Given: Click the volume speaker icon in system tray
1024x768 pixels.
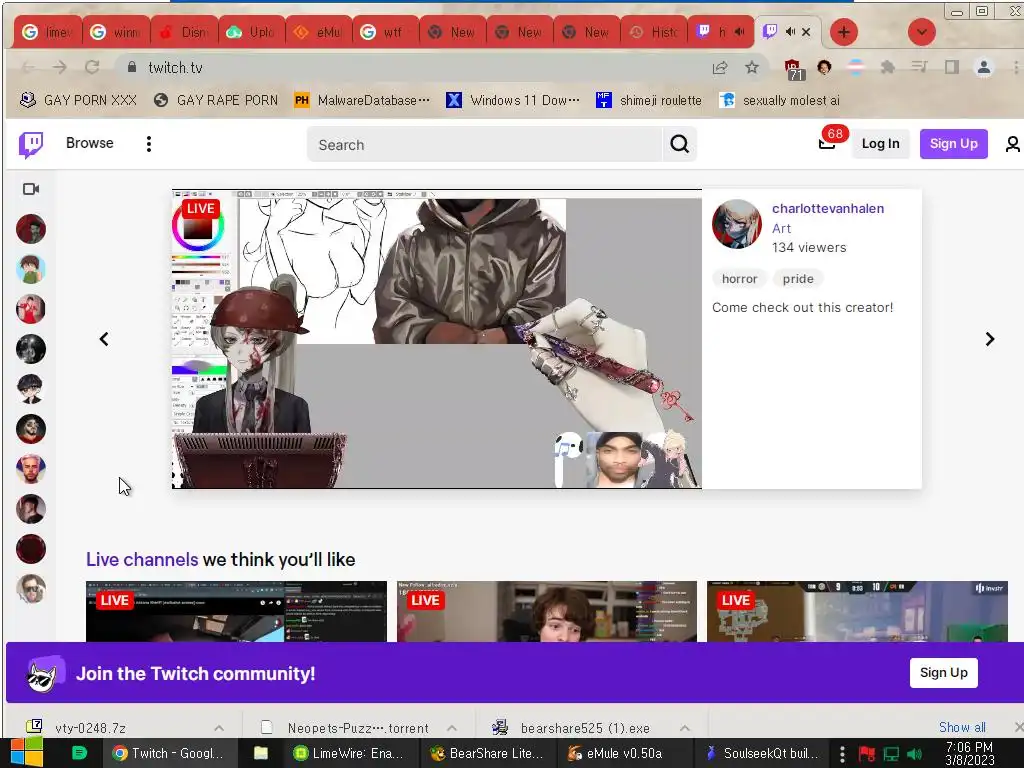Looking at the screenshot, I should (914, 754).
